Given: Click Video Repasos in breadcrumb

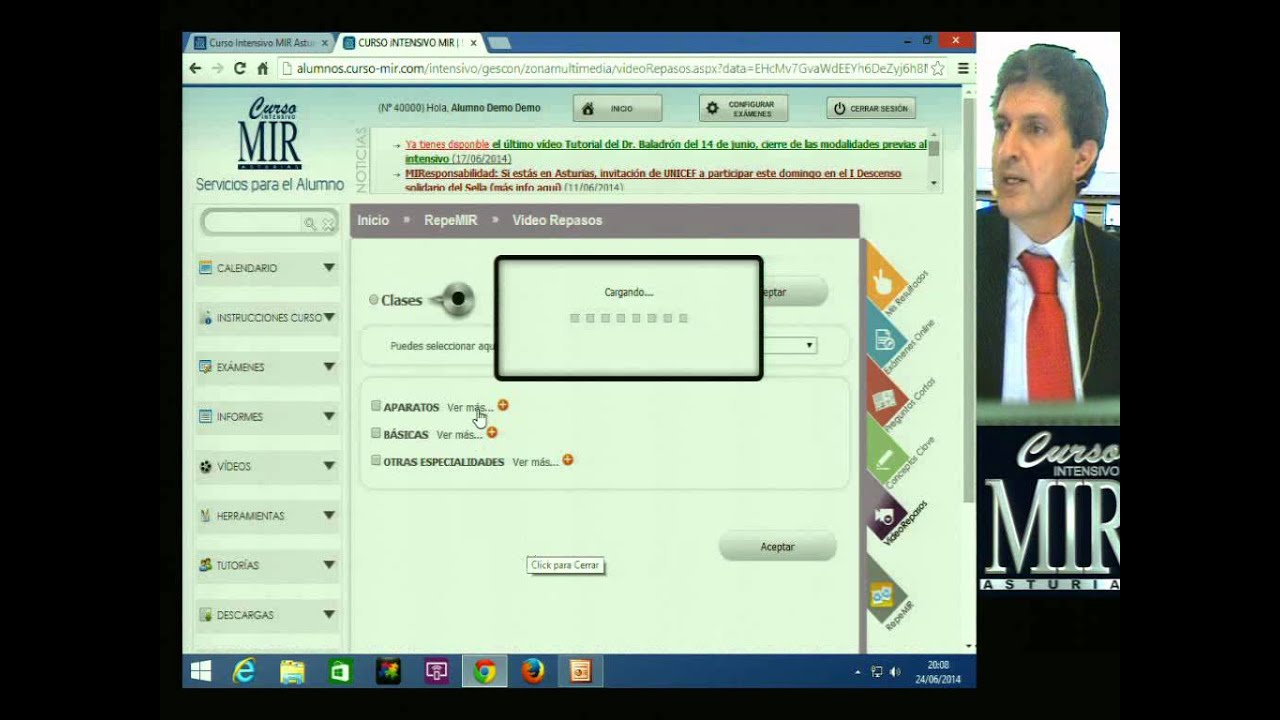Looking at the screenshot, I should point(557,220).
